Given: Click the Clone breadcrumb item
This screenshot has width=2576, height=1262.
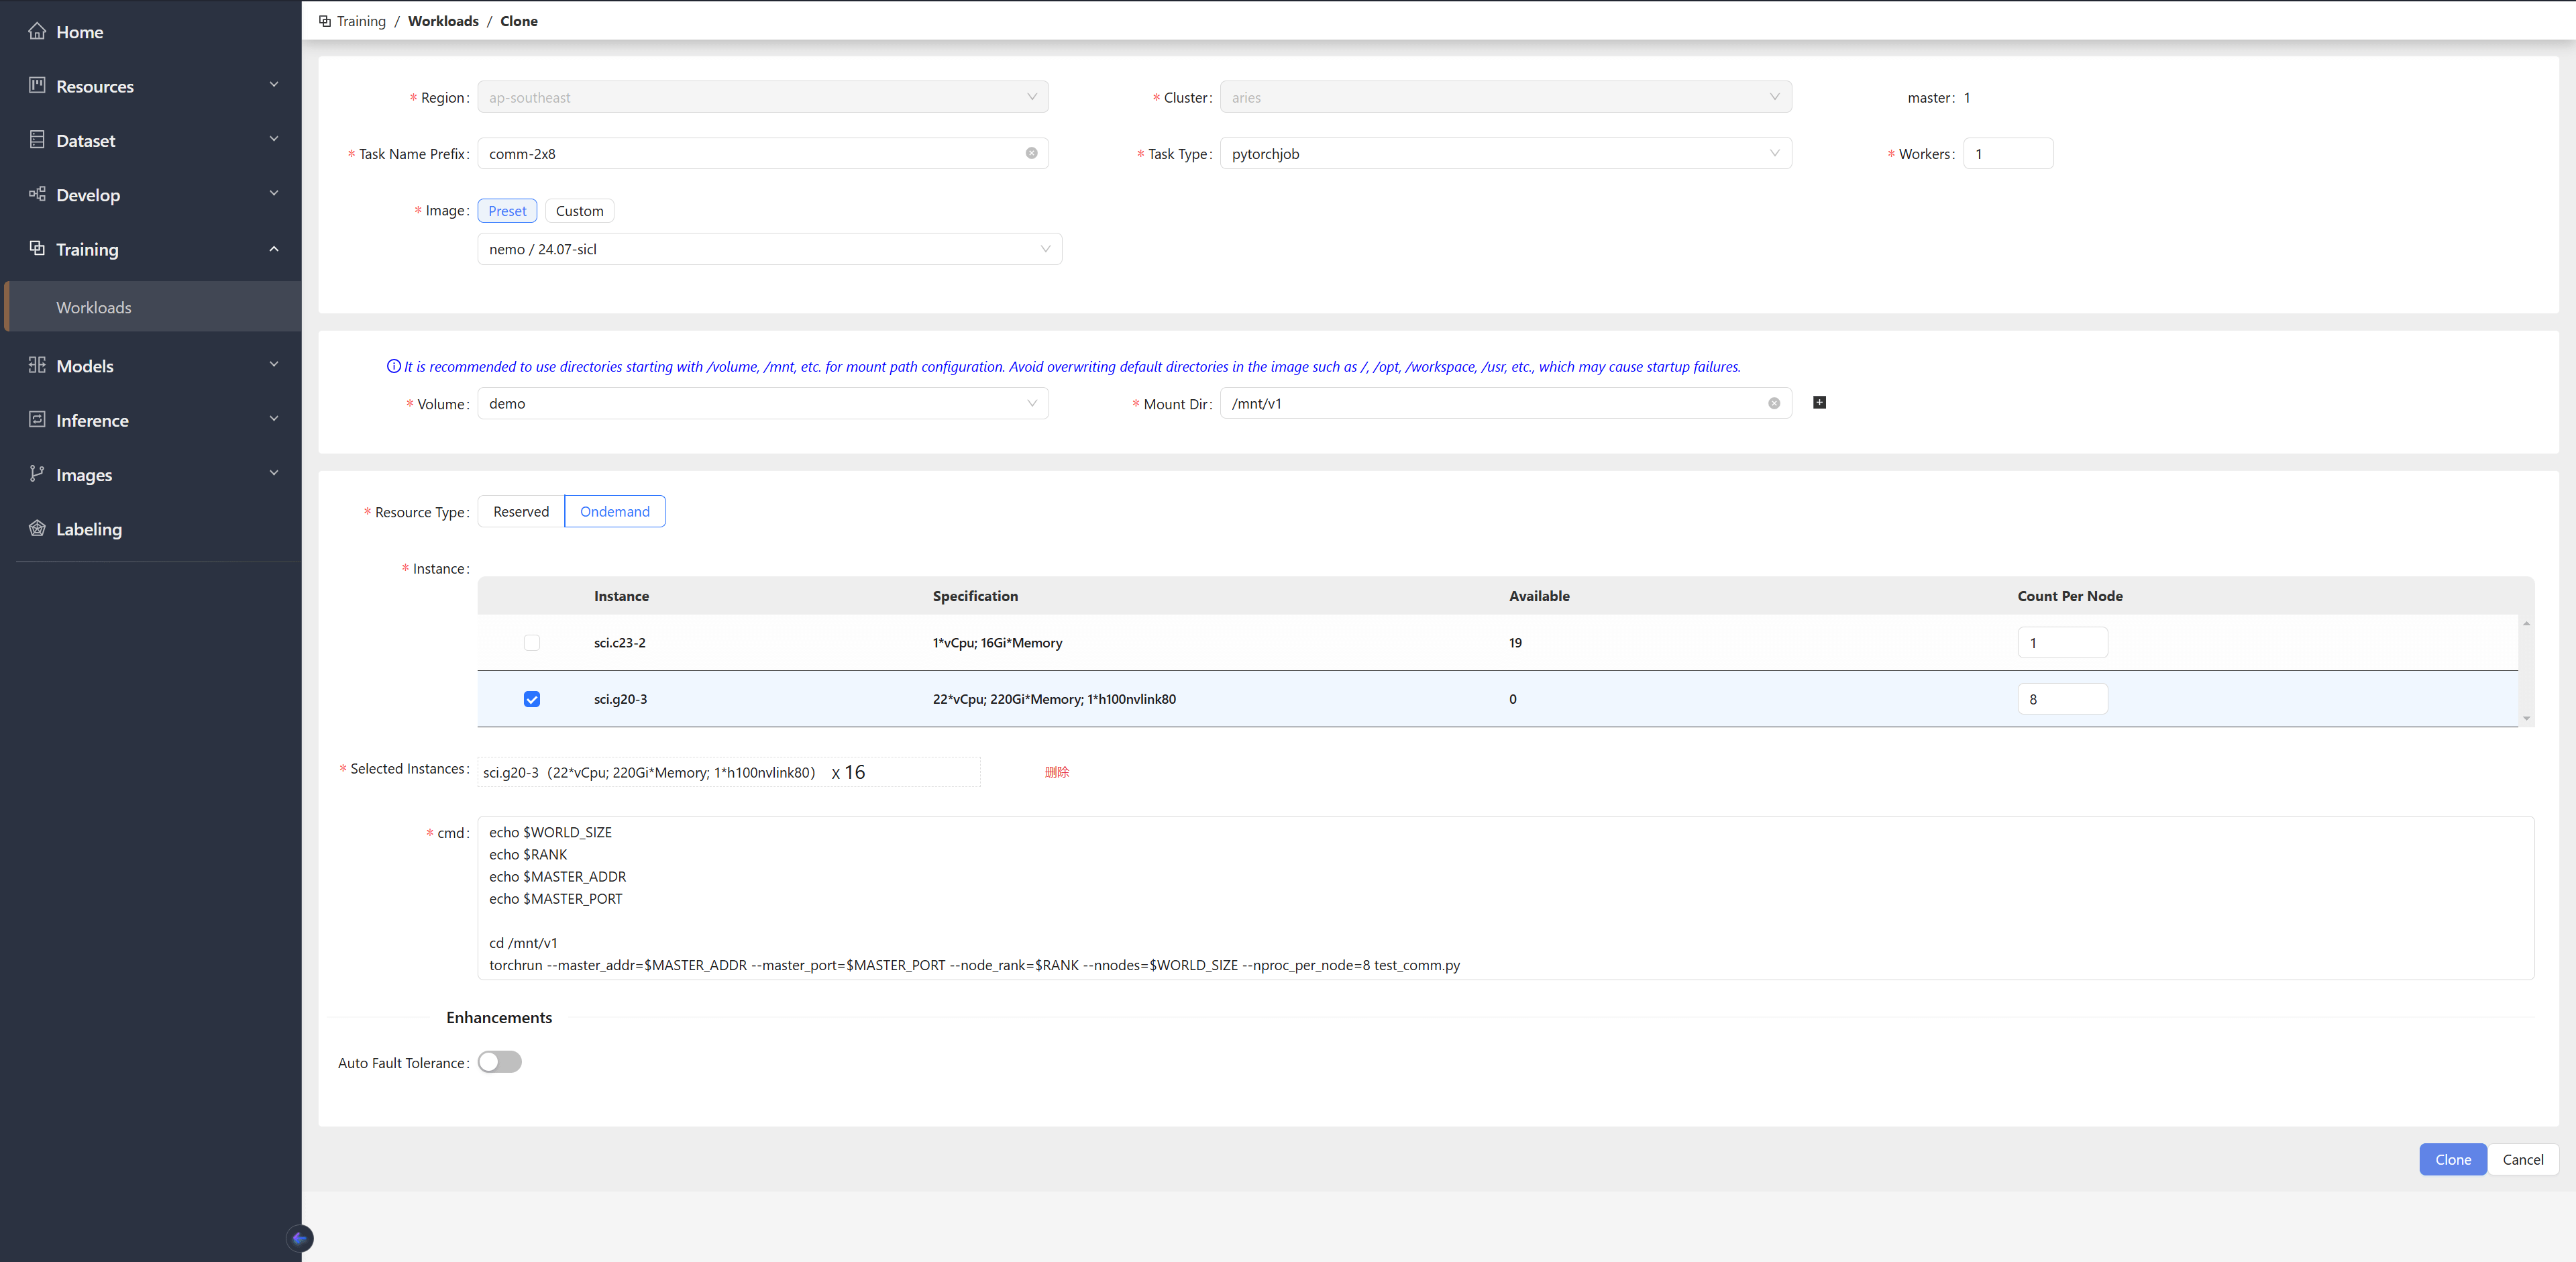Looking at the screenshot, I should click(x=519, y=21).
